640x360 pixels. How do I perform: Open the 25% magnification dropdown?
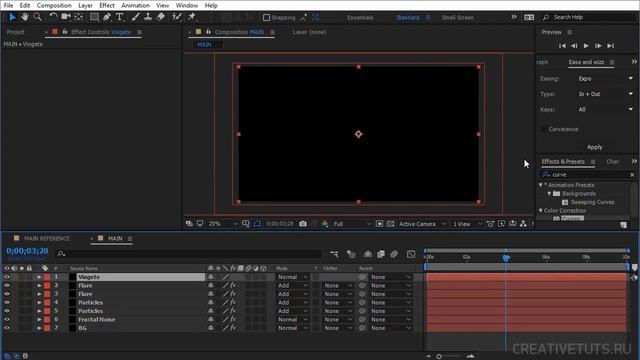(222, 224)
